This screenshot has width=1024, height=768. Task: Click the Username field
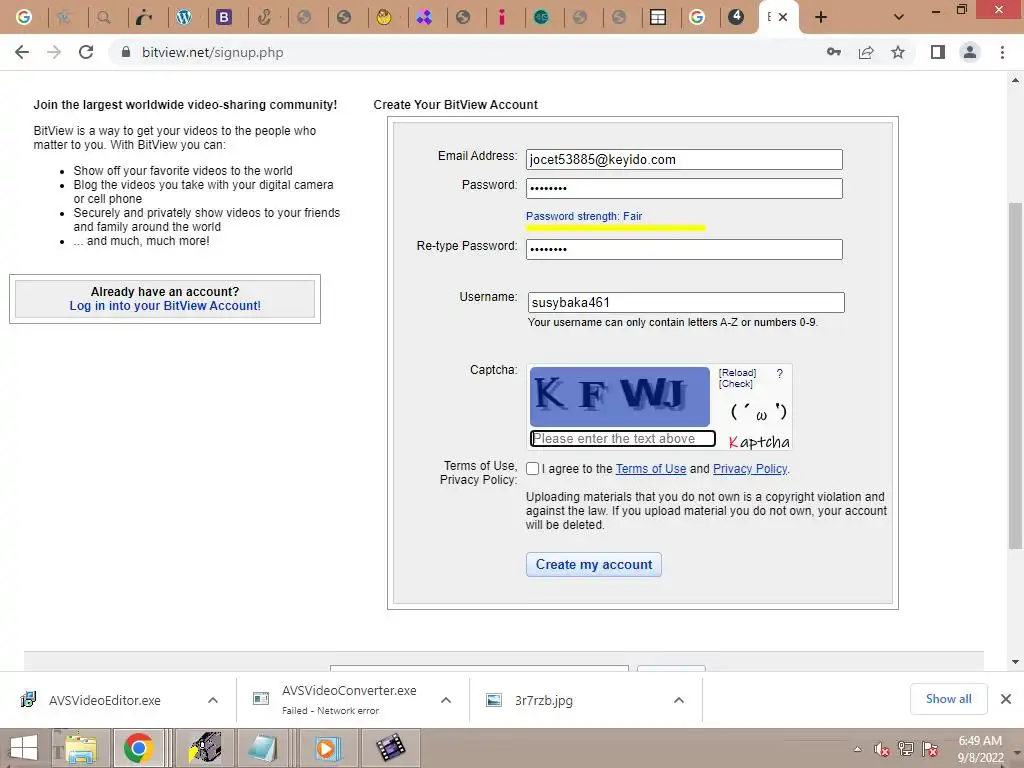click(686, 302)
